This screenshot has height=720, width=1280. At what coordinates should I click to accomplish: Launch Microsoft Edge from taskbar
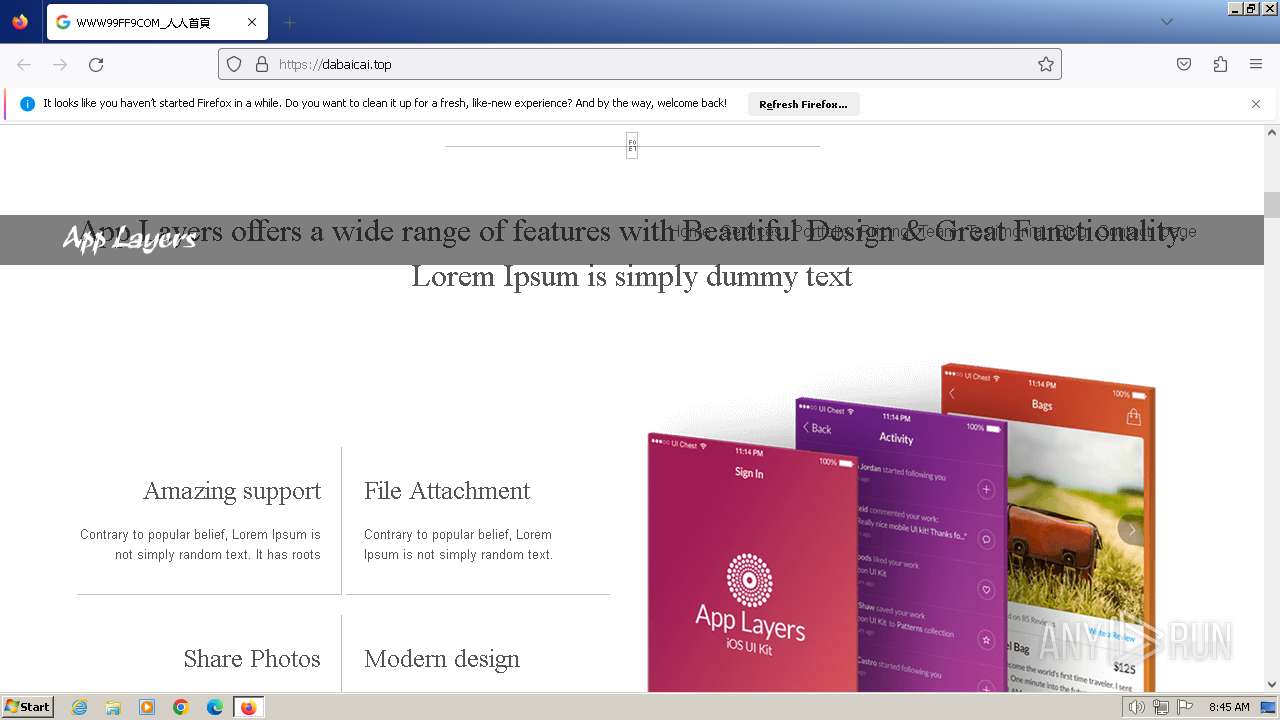[x=215, y=707]
